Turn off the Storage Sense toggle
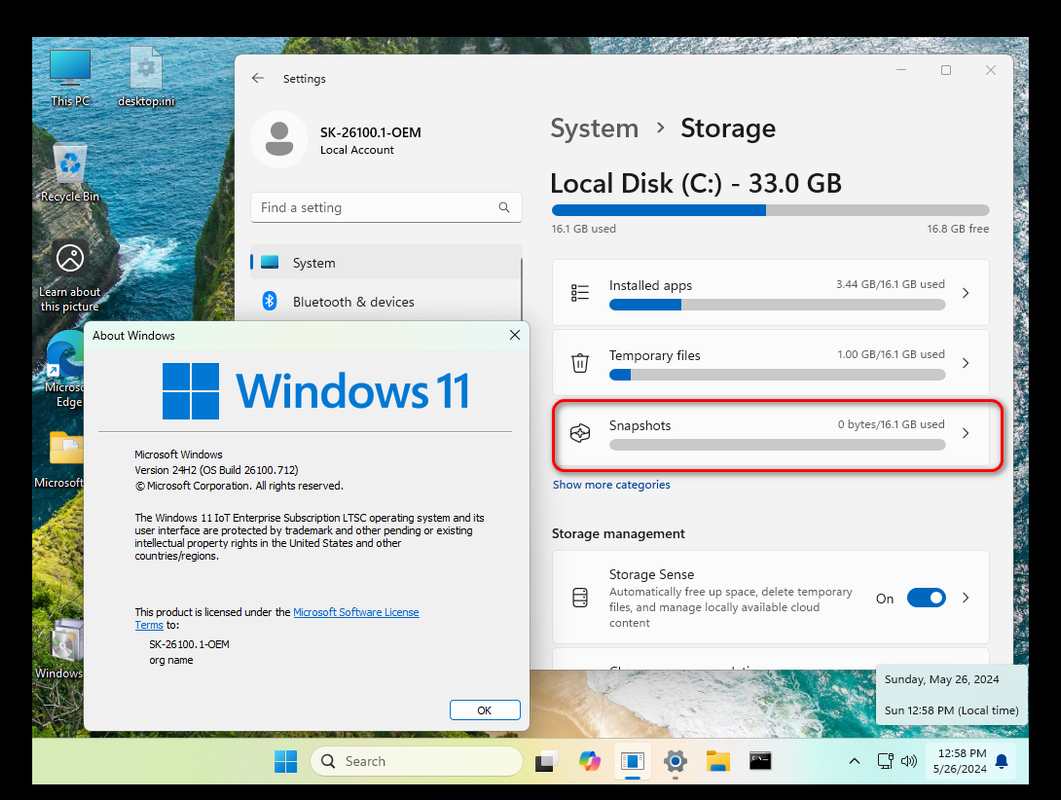The image size is (1061, 800). point(926,598)
